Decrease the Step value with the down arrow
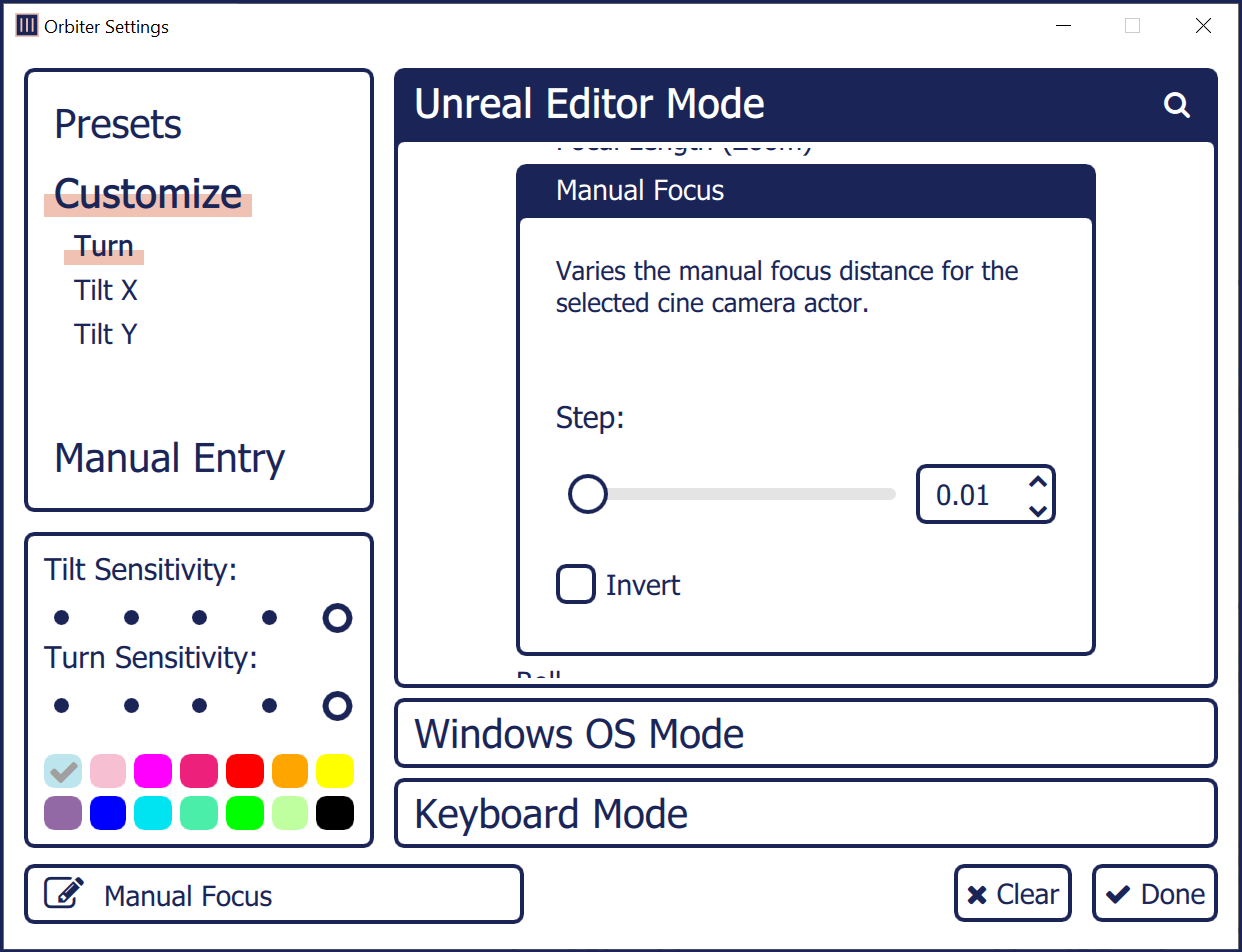The width and height of the screenshot is (1242, 952). pyautogui.click(x=1038, y=510)
